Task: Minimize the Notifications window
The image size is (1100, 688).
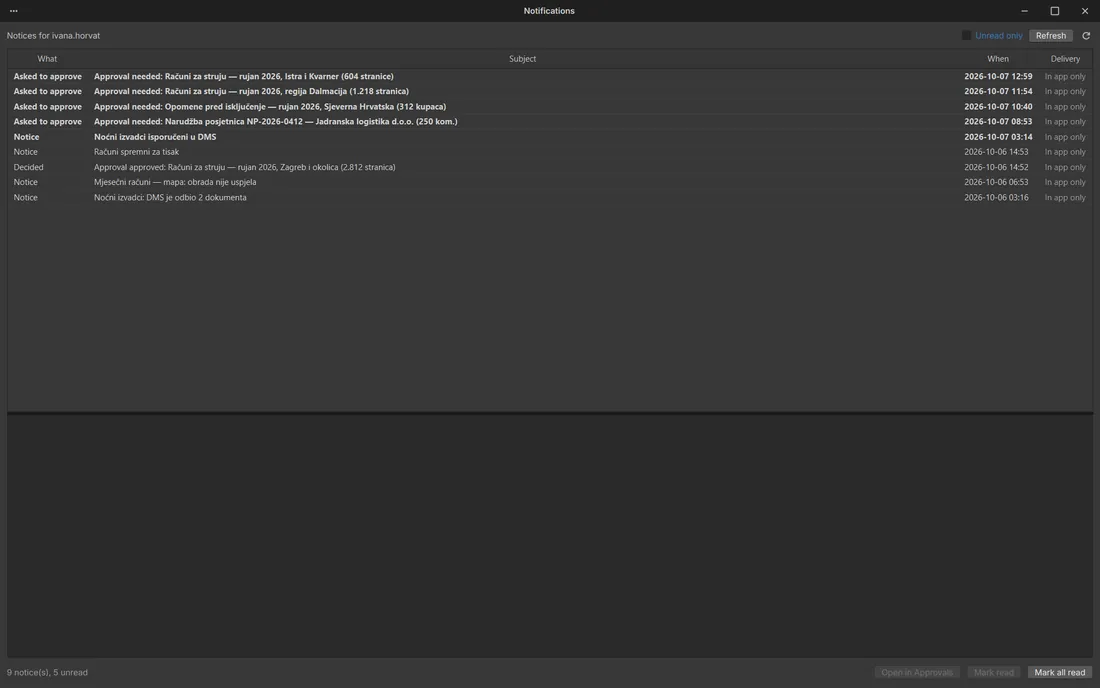Action: [1024, 11]
